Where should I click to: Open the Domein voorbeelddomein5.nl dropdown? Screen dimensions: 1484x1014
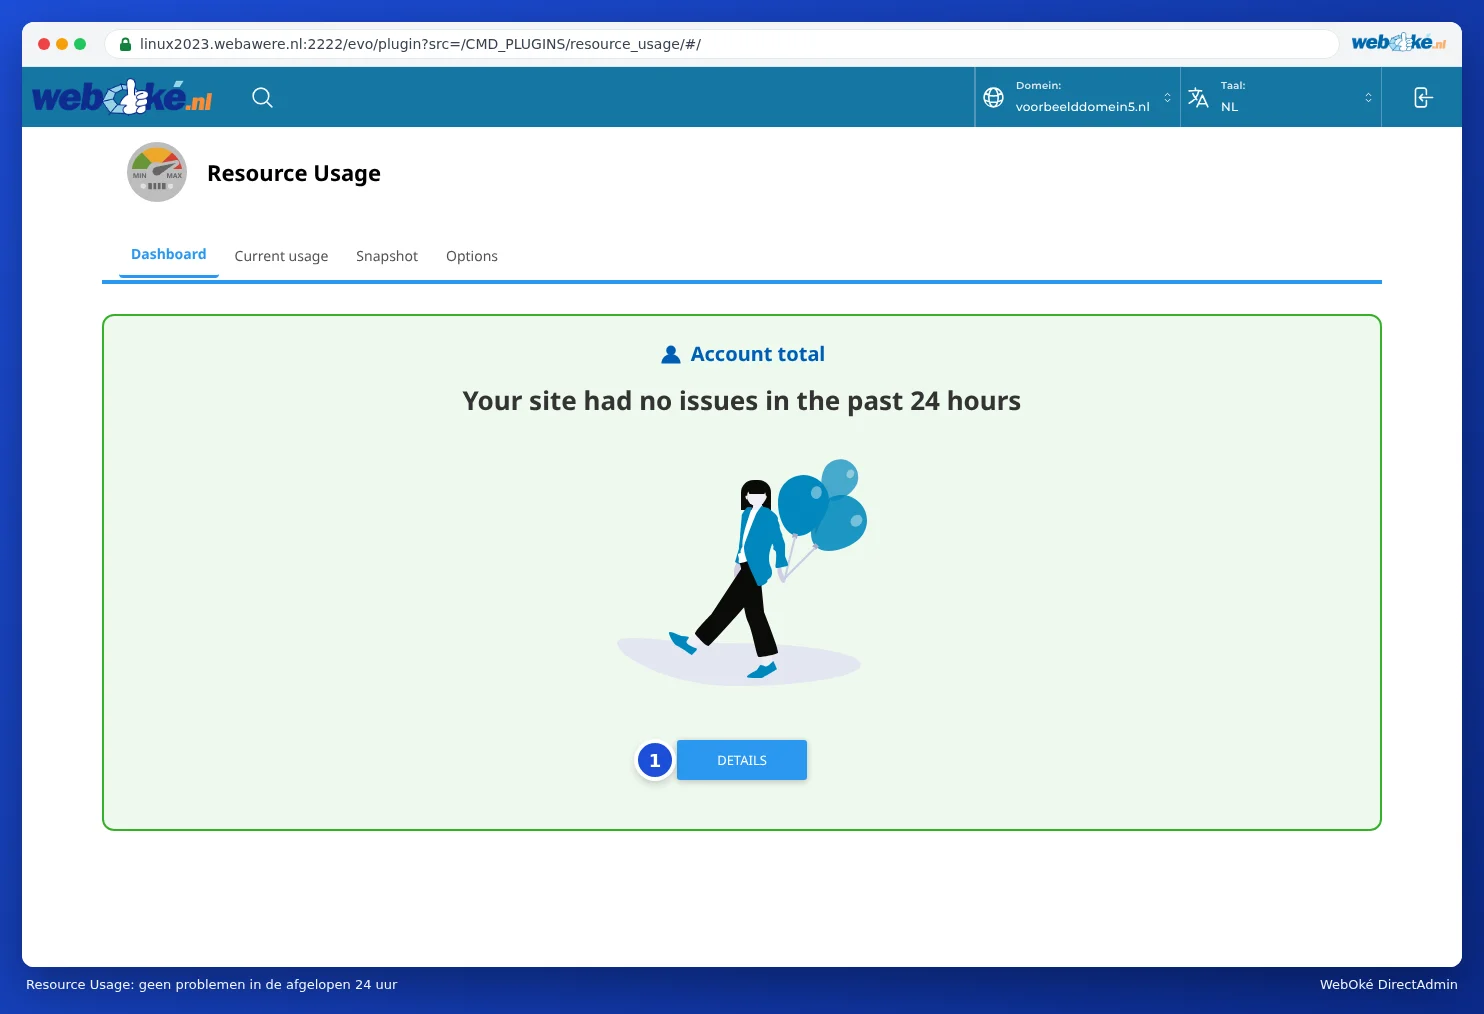pos(1078,97)
